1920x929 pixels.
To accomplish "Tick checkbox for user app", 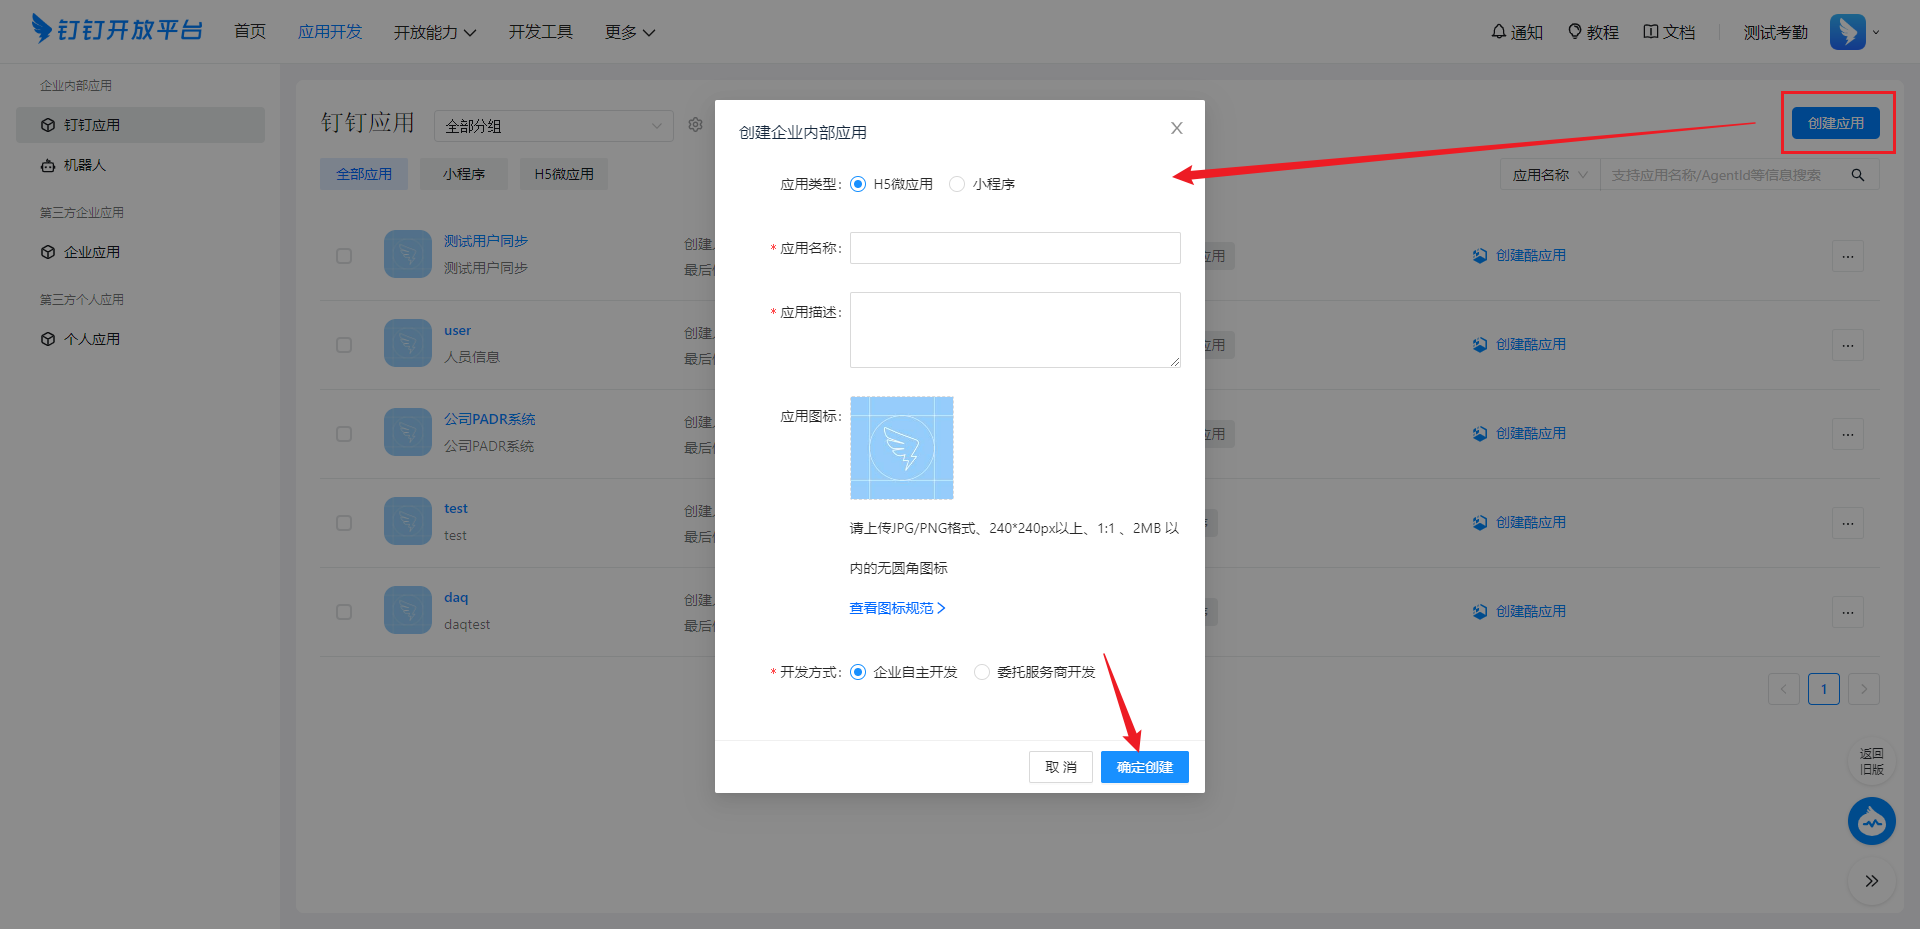I will [344, 345].
